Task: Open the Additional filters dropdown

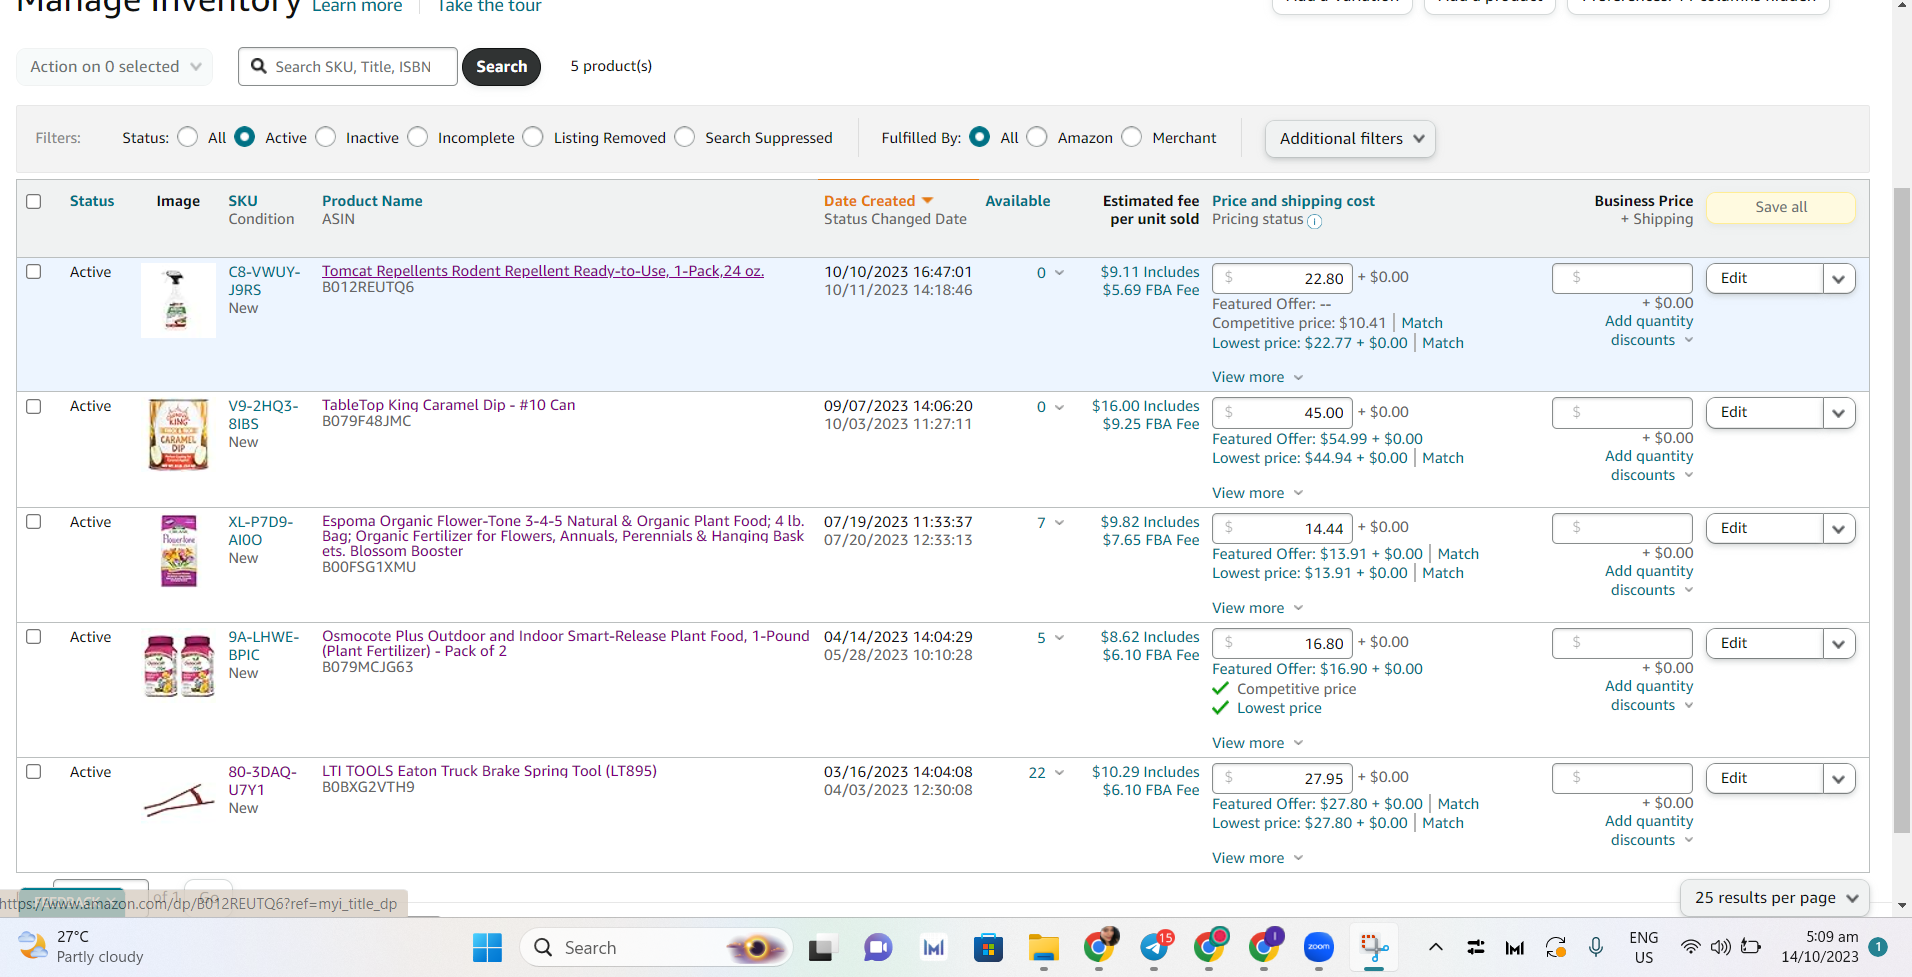Action: tap(1350, 139)
